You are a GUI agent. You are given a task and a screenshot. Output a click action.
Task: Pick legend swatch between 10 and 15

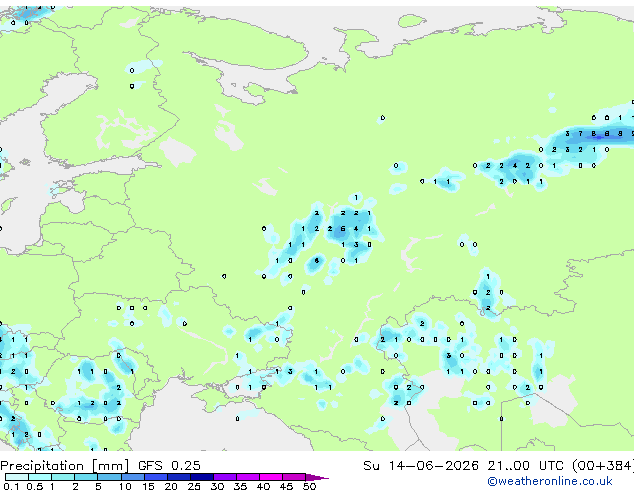pos(132,477)
